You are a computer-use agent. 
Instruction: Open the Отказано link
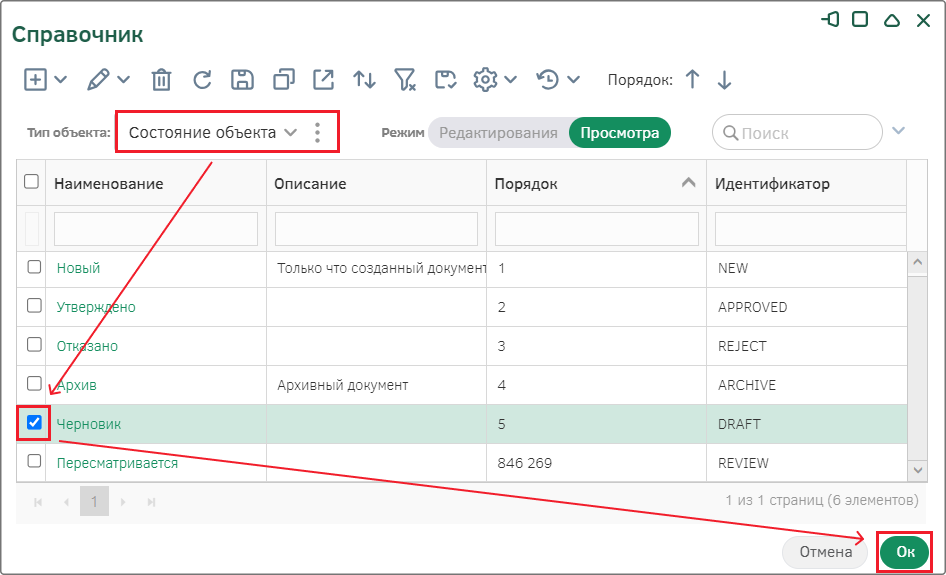click(x=87, y=346)
